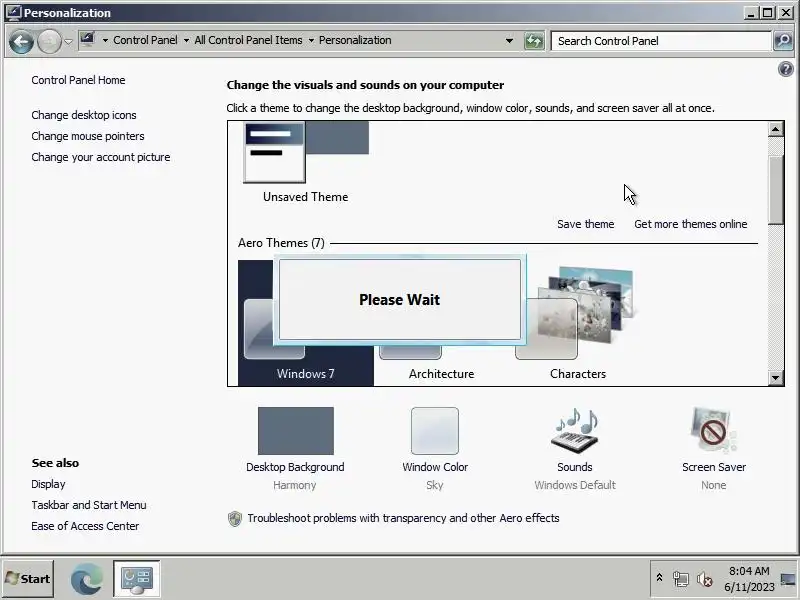Open Change desktop icons link
800x600 pixels.
coord(84,115)
